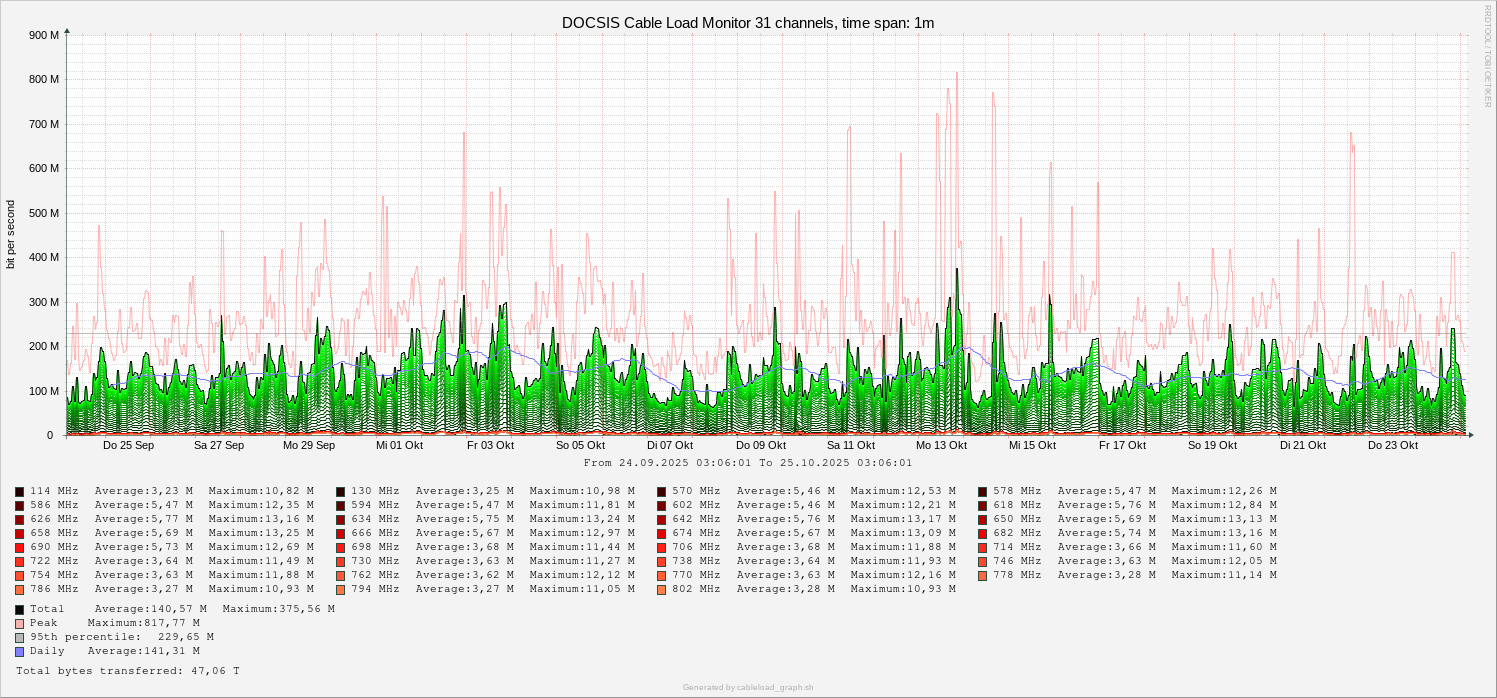1497x698 pixels.
Task: Click the 778 MHz legend swatch
Action: click(x=983, y=575)
